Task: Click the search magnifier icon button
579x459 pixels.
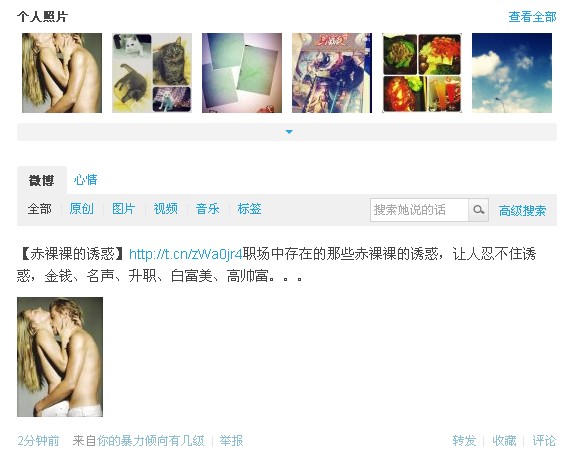Action: coord(478,210)
